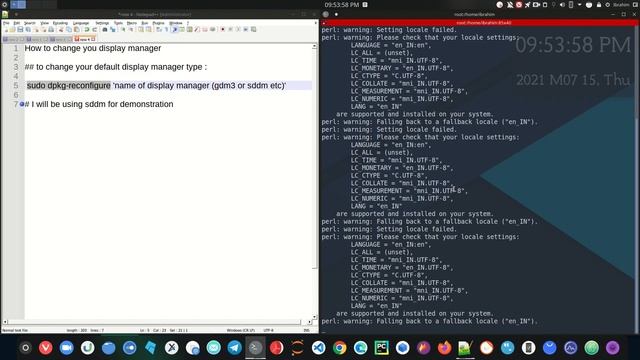Play back the recorded macro from the toolbar
This screenshot has height=360, width=640.
pyautogui.click(x=238, y=29)
